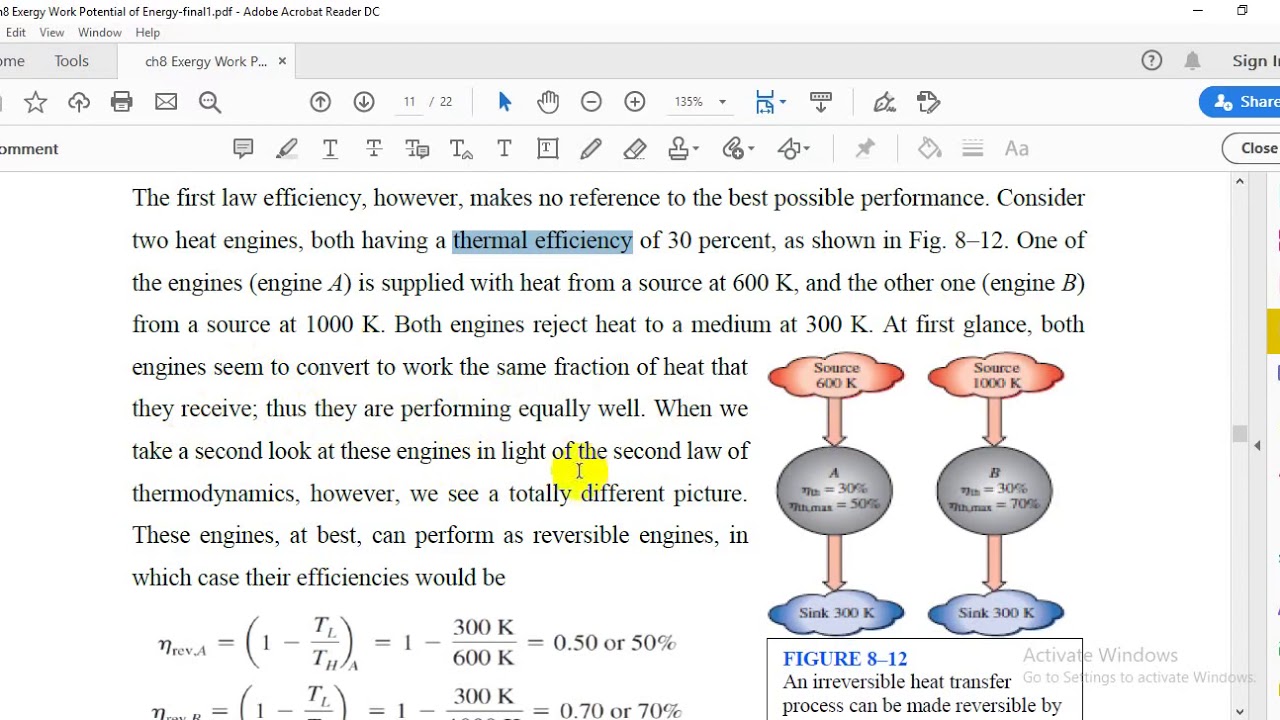
Task: Click the stamp tool icon
Action: pyautogui.click(x=678, y=149)
